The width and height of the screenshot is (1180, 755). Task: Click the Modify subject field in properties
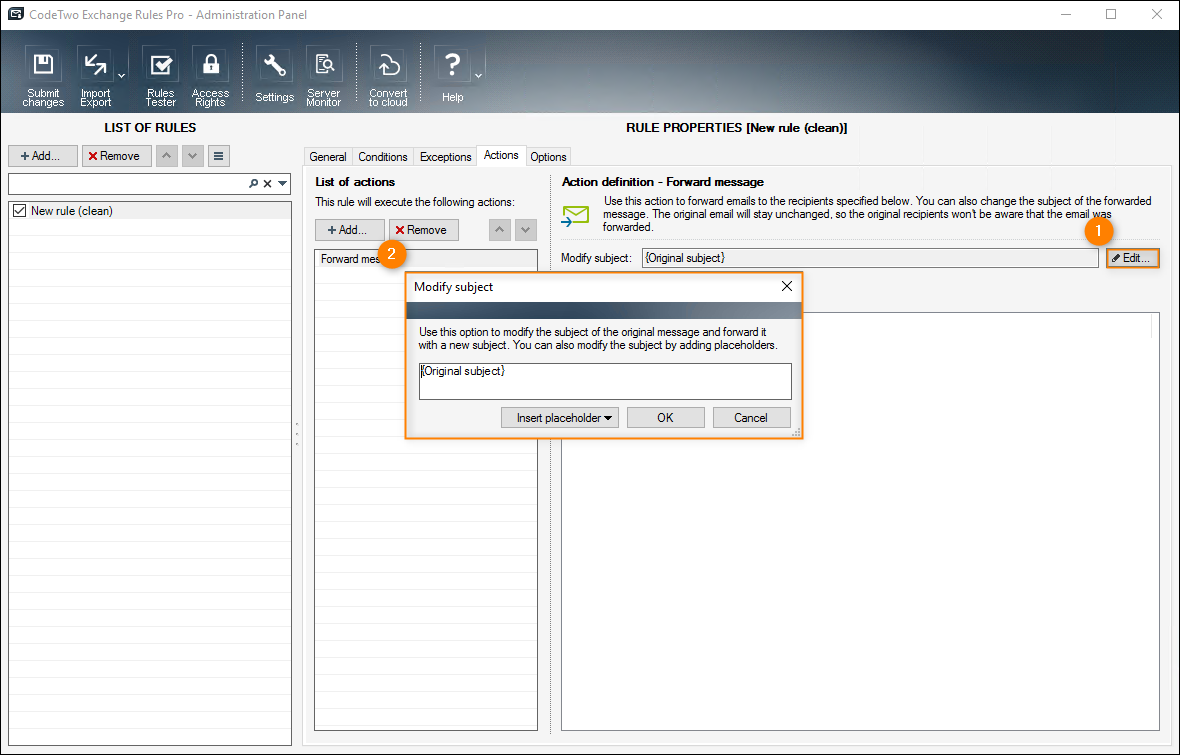[x=870, y=258]
